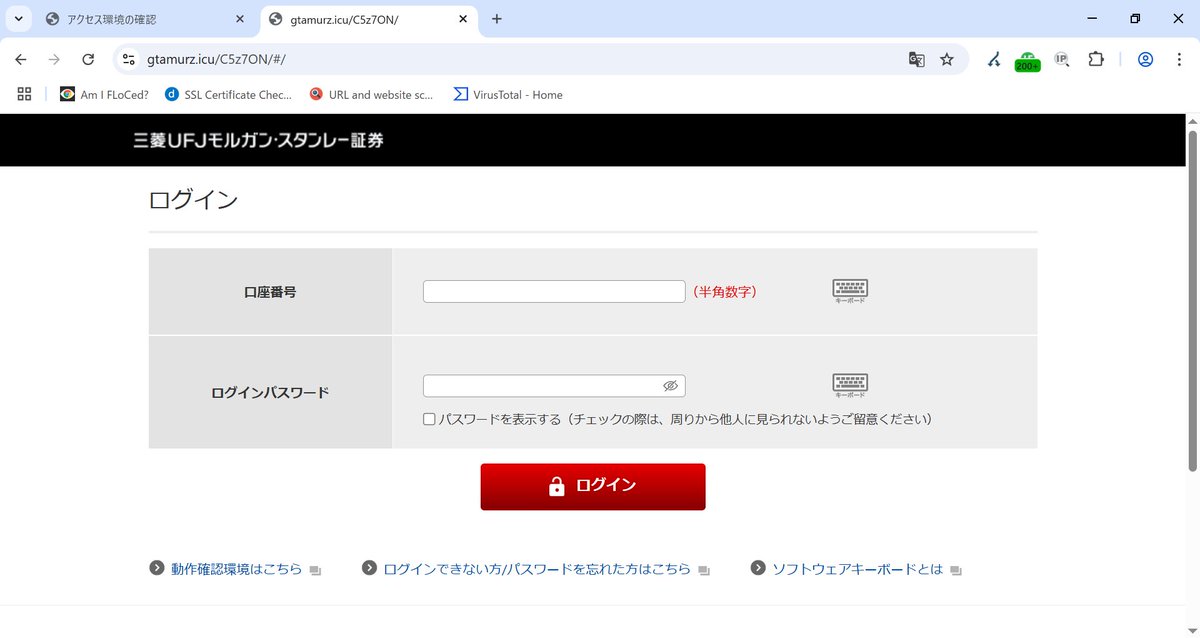Reload the current page
The image size is (1200, 638).
pyautogui.click(x=88, y=59)
